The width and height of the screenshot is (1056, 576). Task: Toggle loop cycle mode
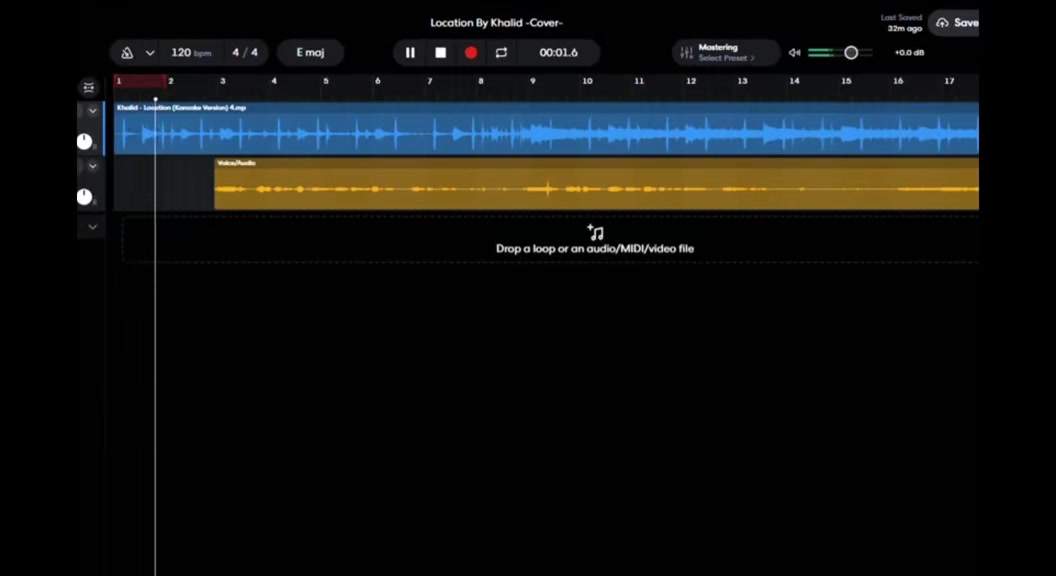click(501, 53)
